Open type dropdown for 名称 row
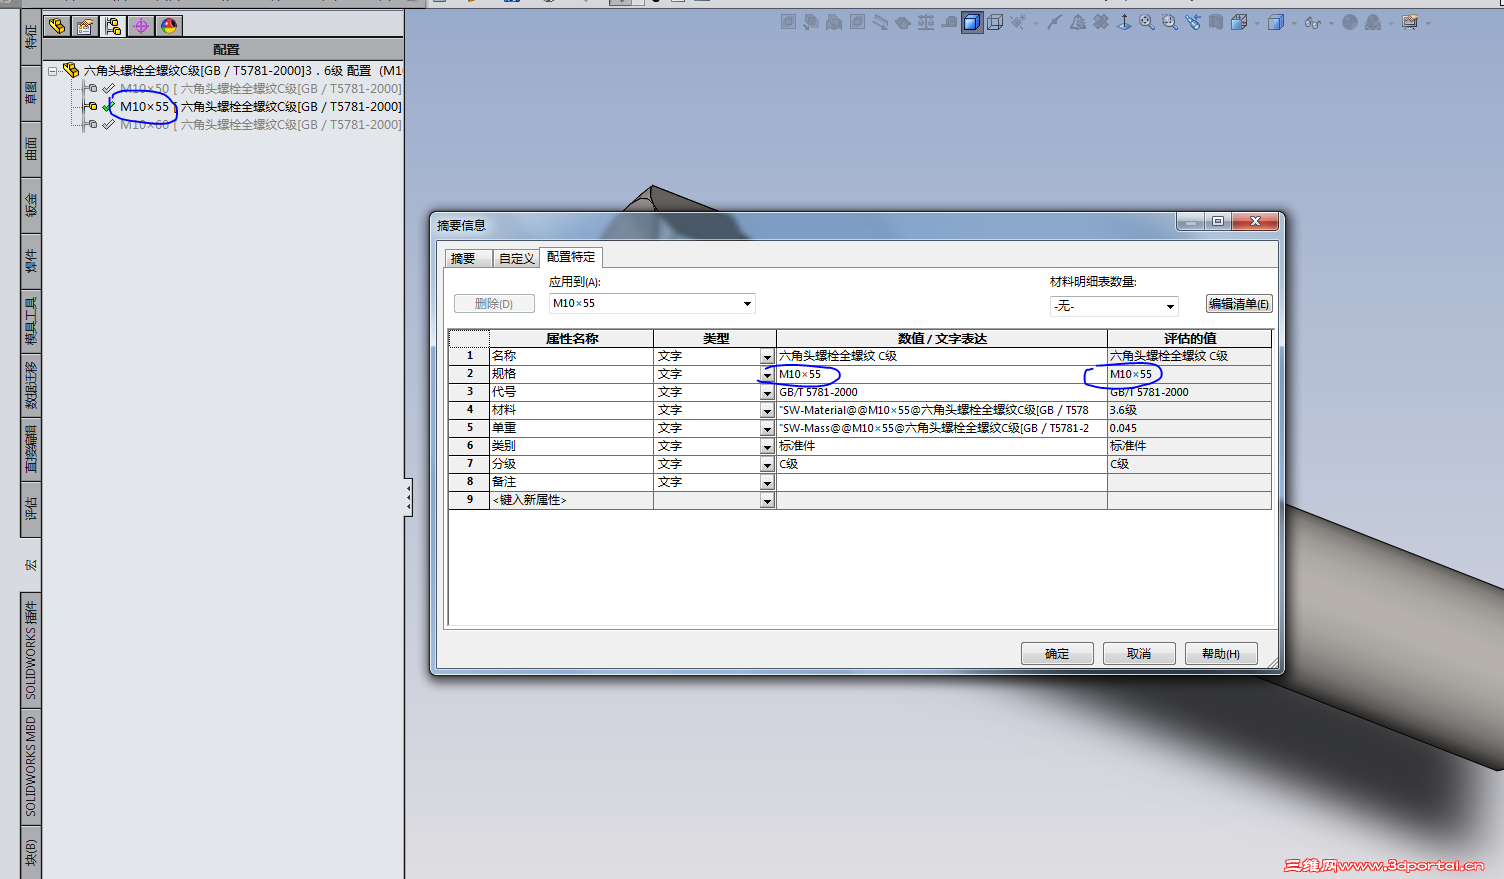 767,357
